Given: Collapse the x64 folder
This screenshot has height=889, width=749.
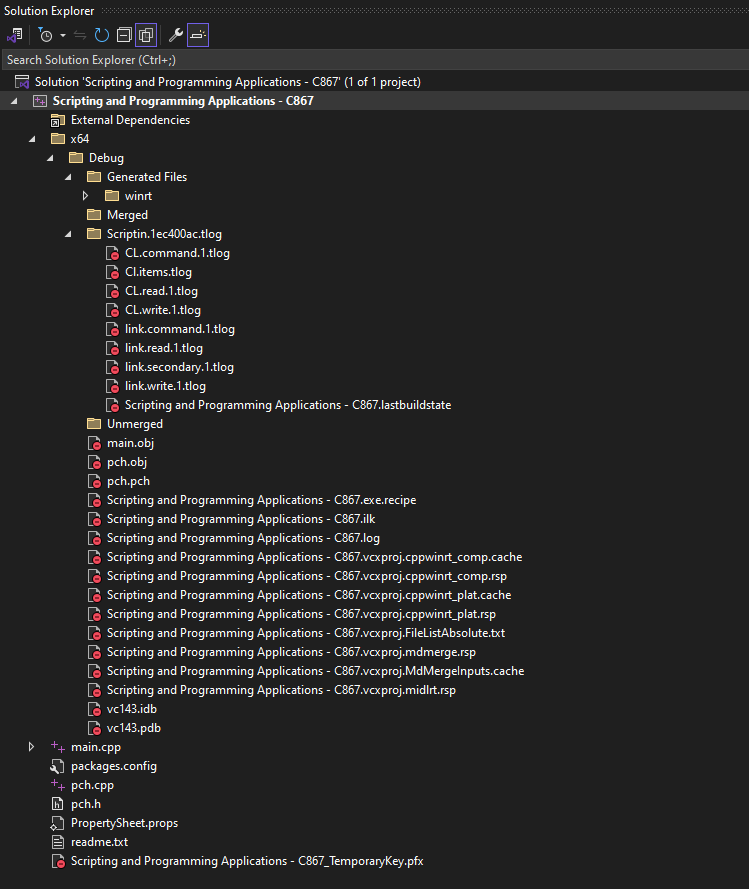Looking at the screenshot, I should click(32, 139).
